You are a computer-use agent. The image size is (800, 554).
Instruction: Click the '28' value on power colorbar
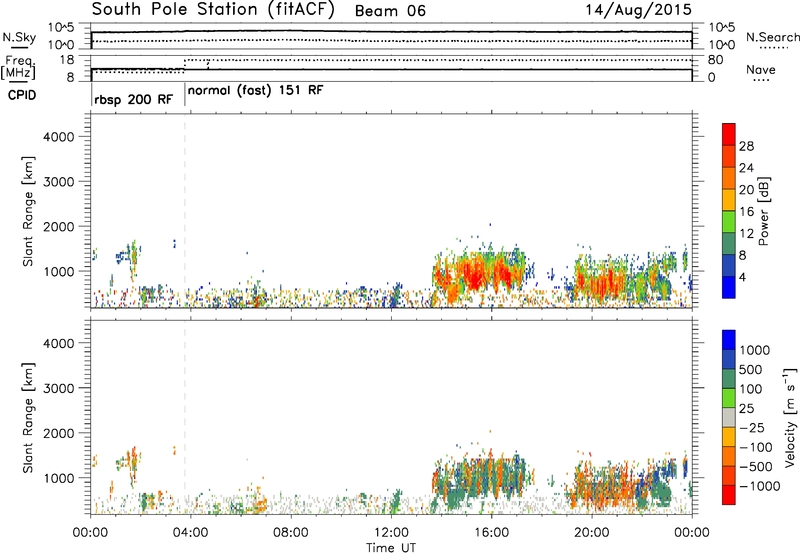746,146
